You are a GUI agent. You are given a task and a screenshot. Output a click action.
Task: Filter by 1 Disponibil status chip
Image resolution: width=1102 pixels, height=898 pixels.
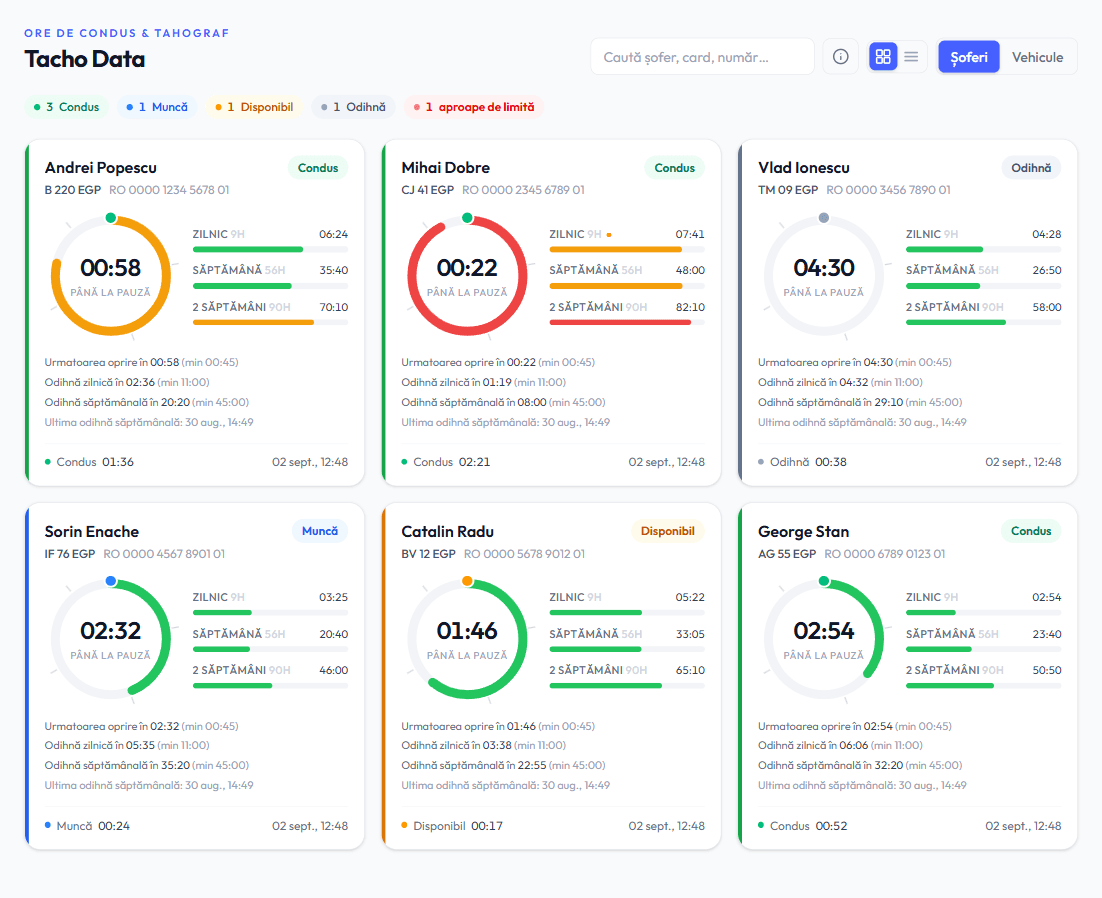click(x=254, y=107)
